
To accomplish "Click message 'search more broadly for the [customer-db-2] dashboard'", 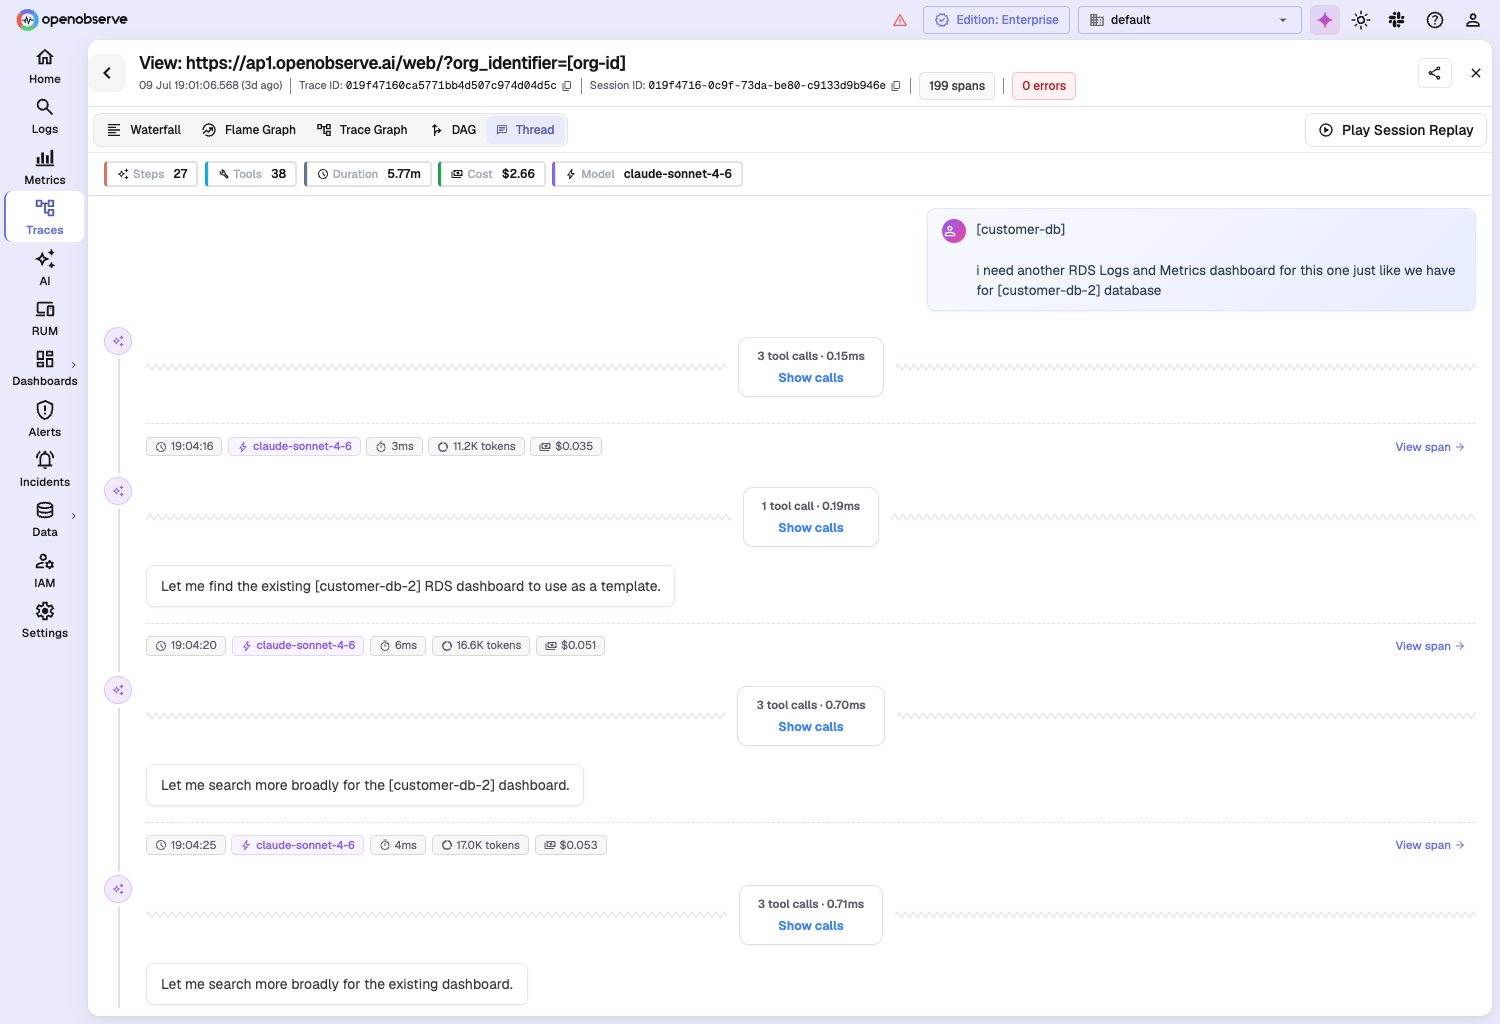I will 365,785.
